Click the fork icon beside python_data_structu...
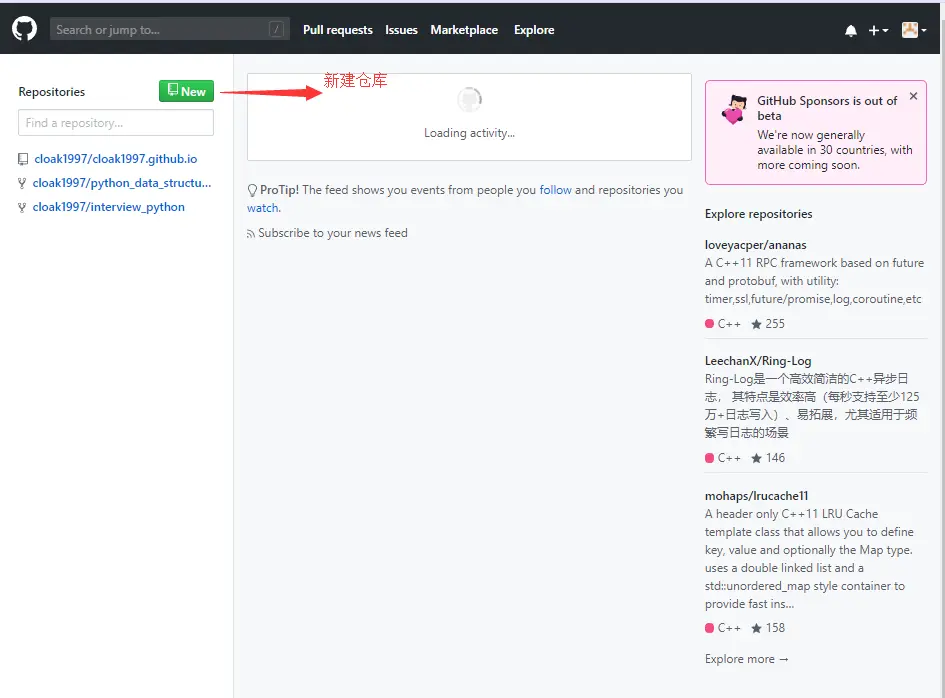Image resolution: width=945 pixels, height=698 pixels. tap(22, 183)
